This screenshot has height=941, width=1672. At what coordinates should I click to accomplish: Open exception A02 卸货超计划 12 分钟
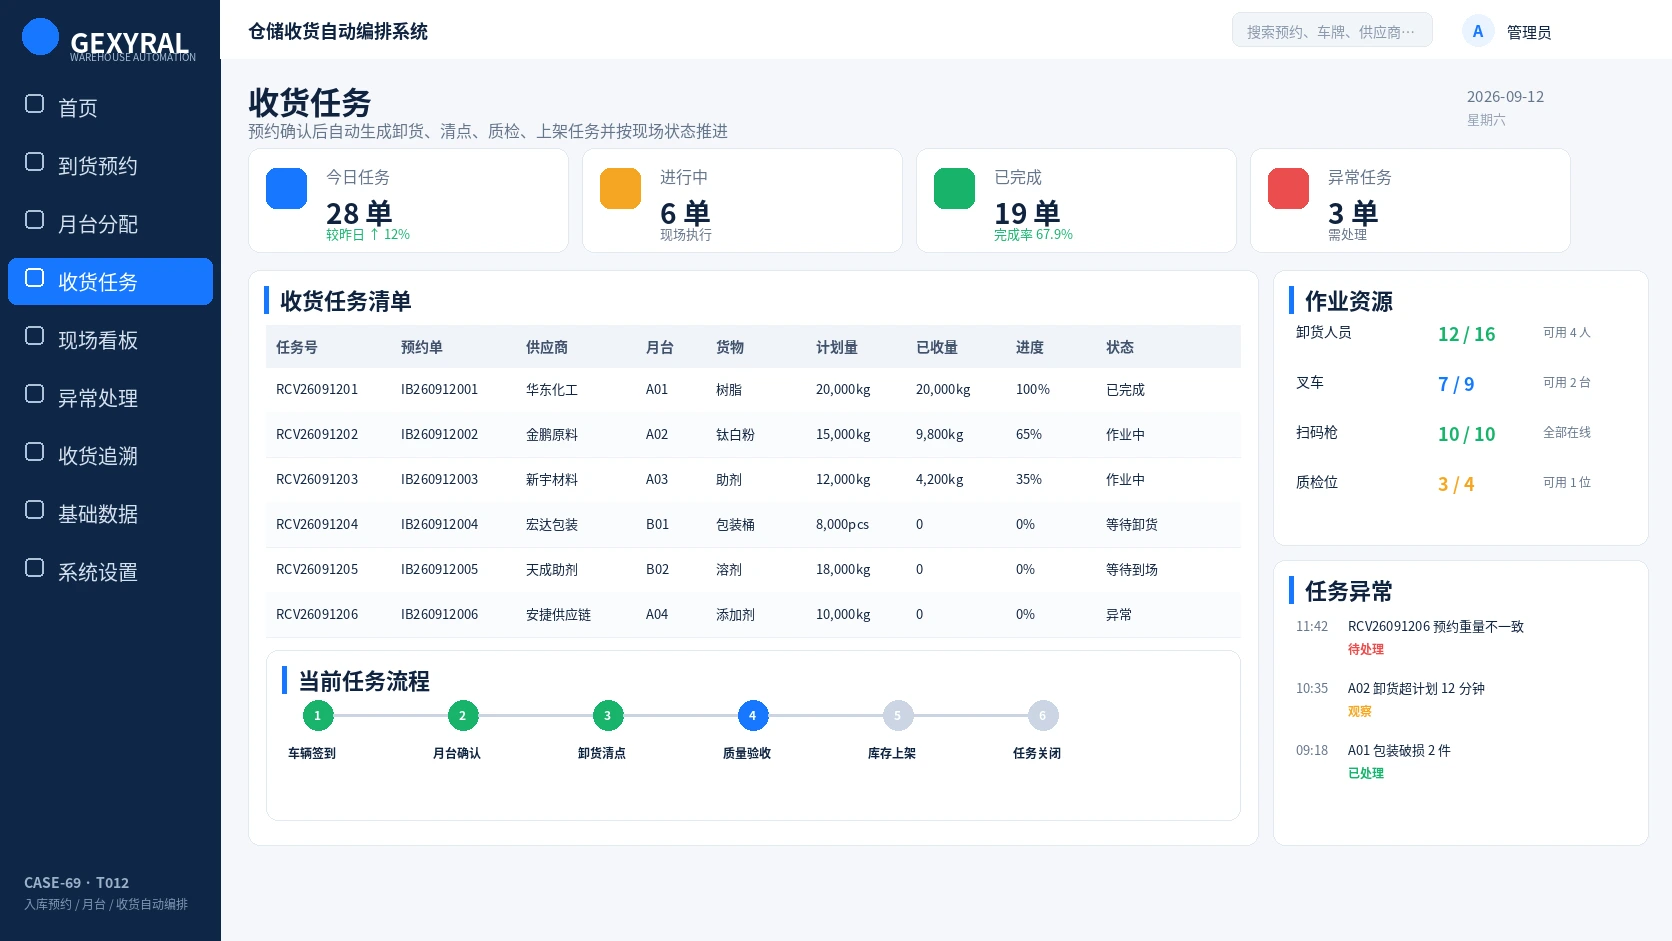(x=1416, y=689)
